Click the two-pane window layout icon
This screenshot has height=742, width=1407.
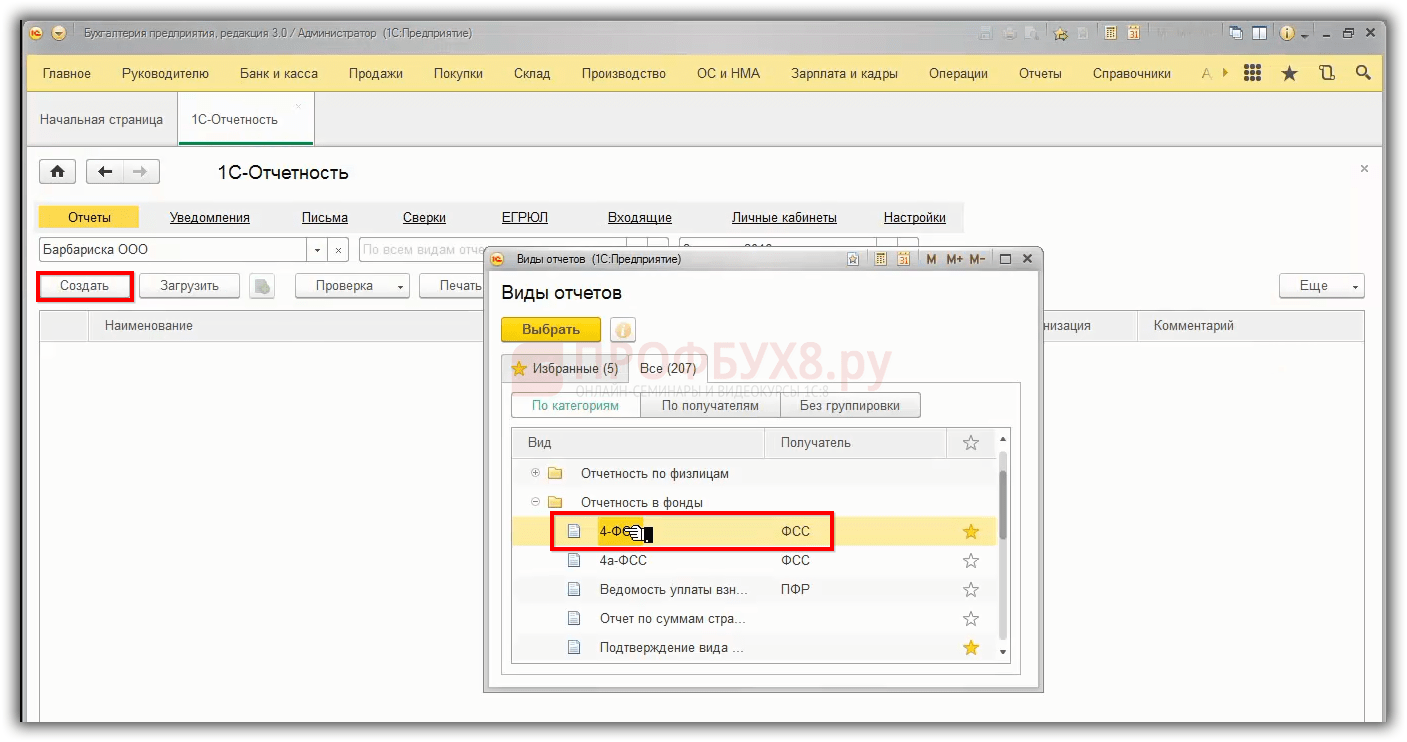coord(1260,32)
